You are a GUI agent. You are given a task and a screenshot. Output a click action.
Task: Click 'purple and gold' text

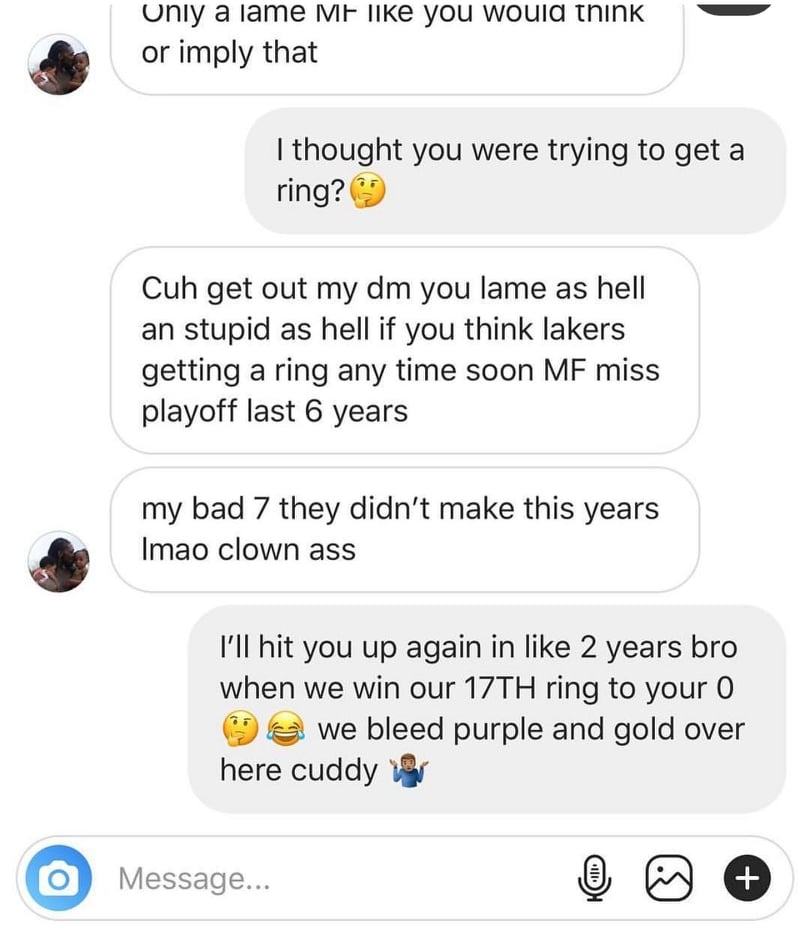click(528, 730)
